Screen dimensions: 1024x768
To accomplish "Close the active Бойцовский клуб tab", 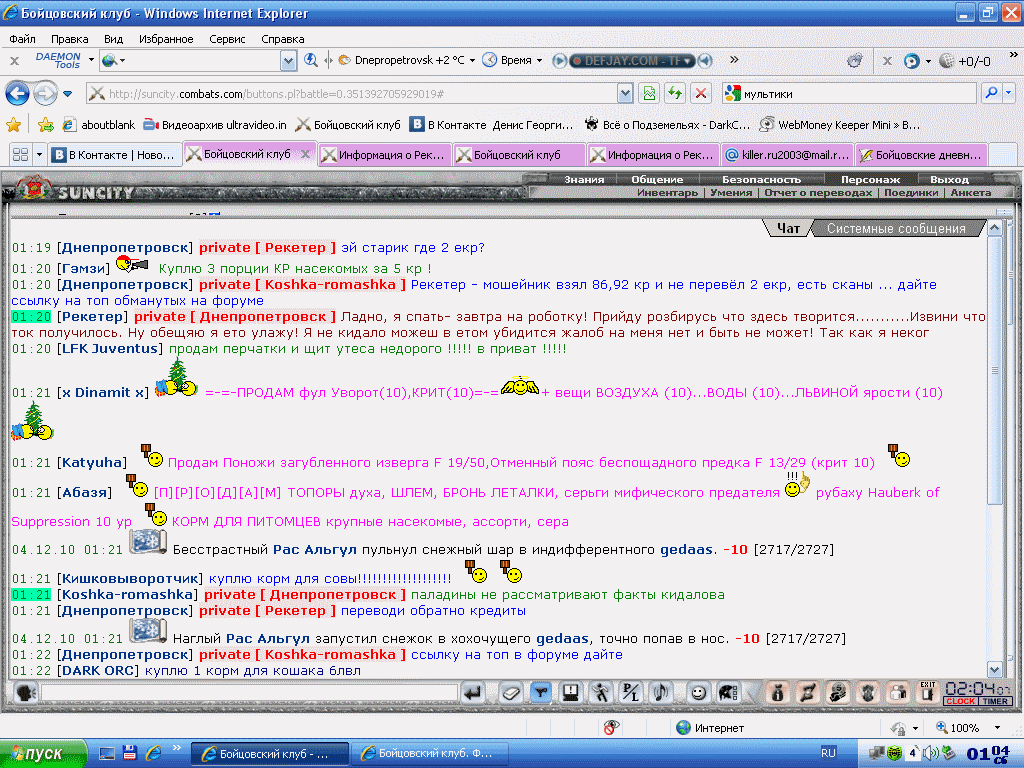I will point(304,154).
